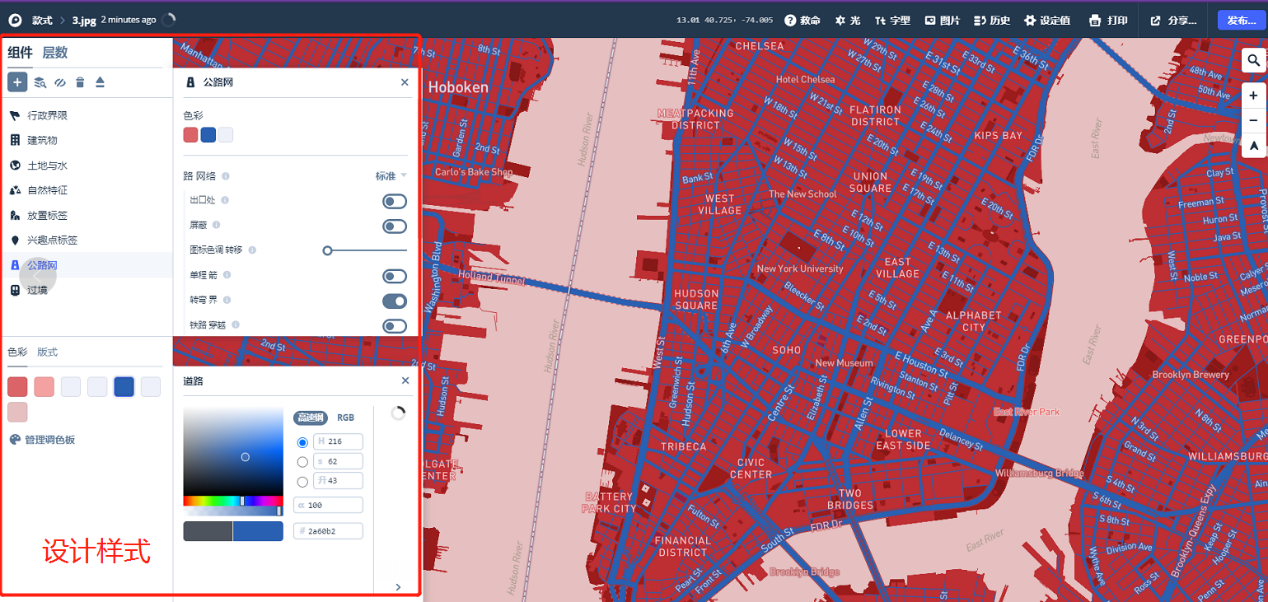The height and width of the screenshot is (602, 1268).
Task: Click the 发布 publish button
Action: tap(1241, 20)
